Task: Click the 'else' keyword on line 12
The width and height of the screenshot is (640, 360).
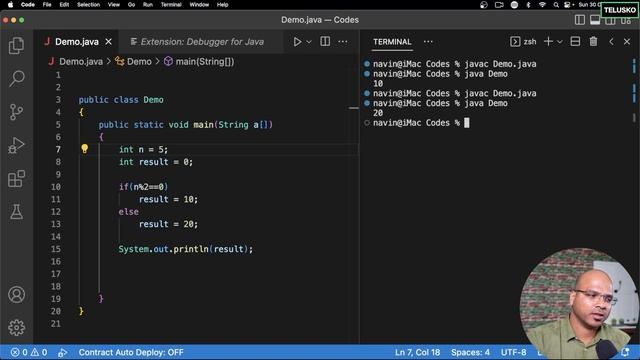Action: pyautogui.click(x=129, y=212)
